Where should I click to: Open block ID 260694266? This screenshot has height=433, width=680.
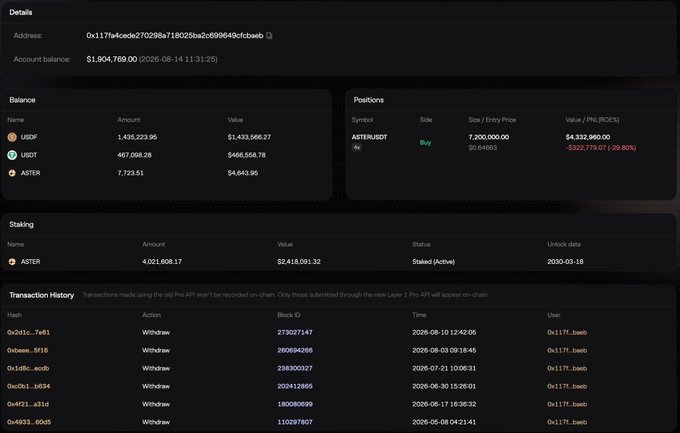pos(295,350)
